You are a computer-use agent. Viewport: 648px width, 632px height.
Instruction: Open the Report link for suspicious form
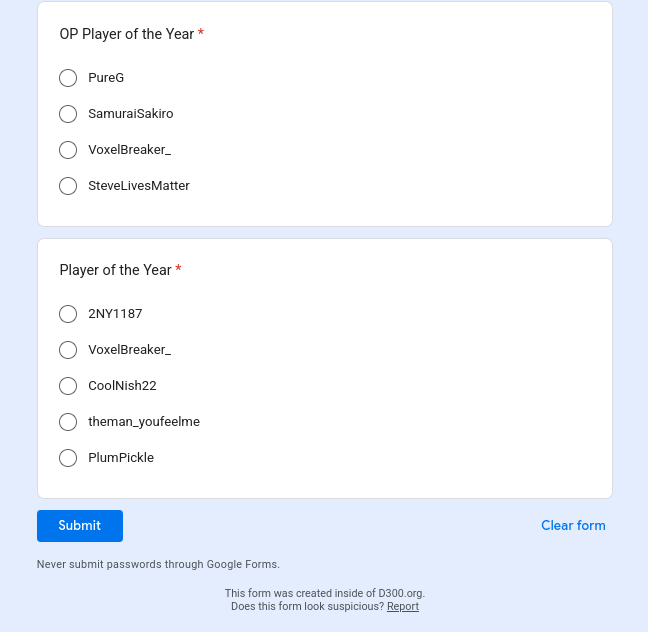pyautogui.click(x=403, y=606)
